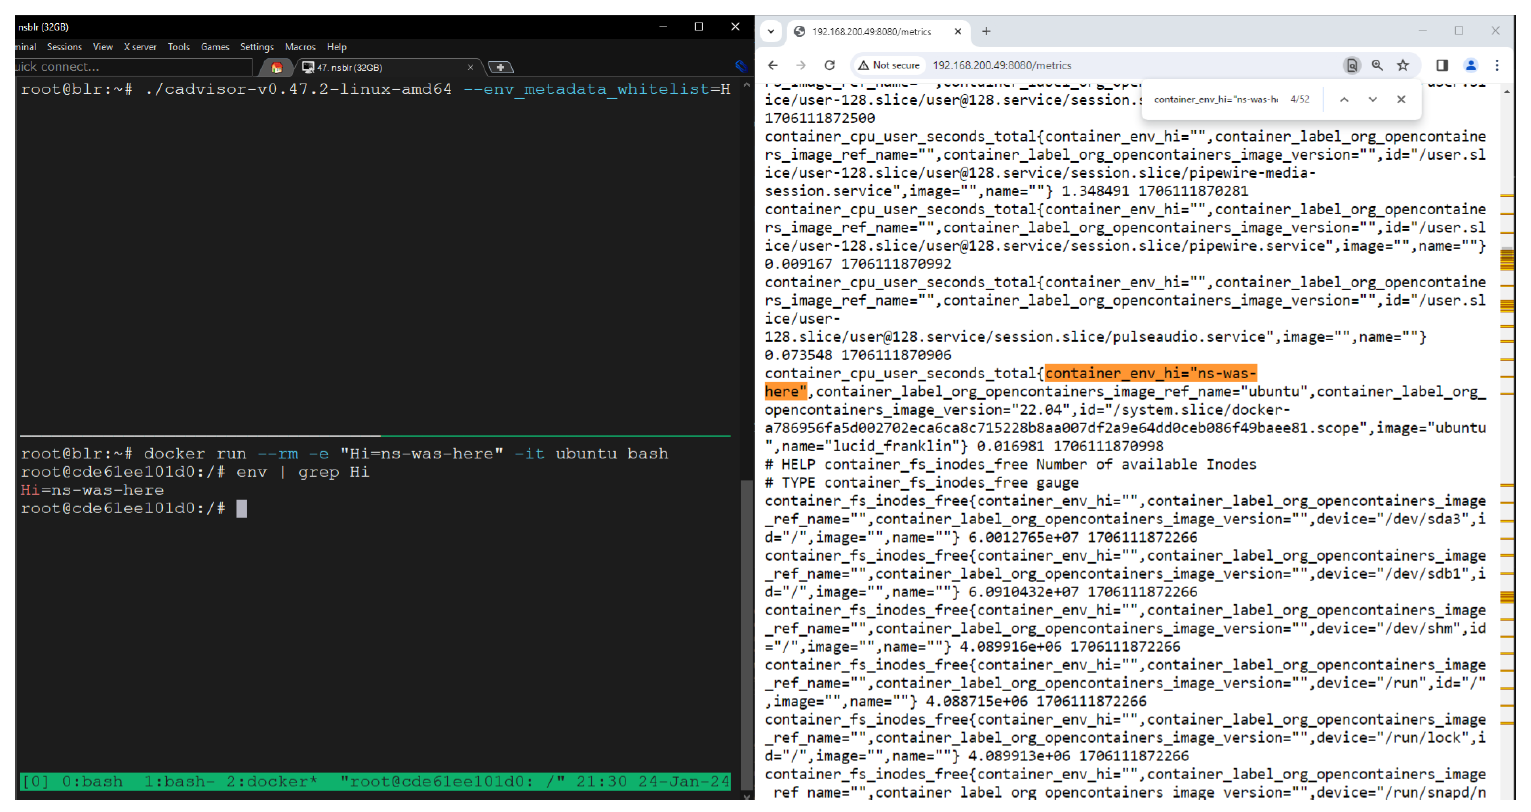Open the Chrome profile avatar

1470,65
